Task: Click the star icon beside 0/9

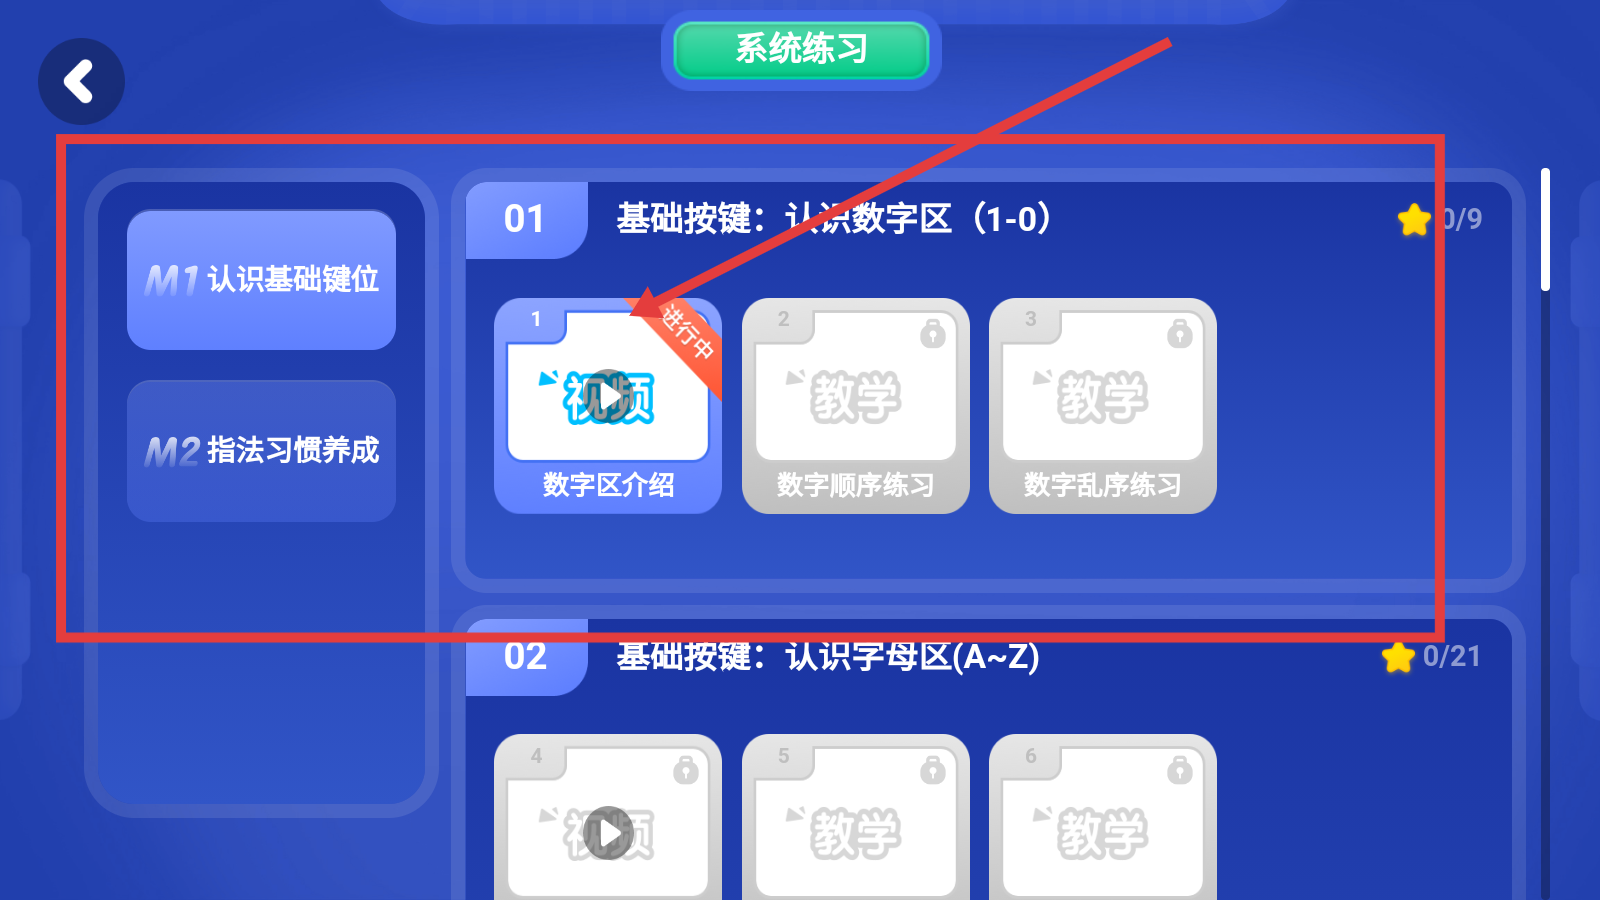Action: click(x=1414, y=219)
